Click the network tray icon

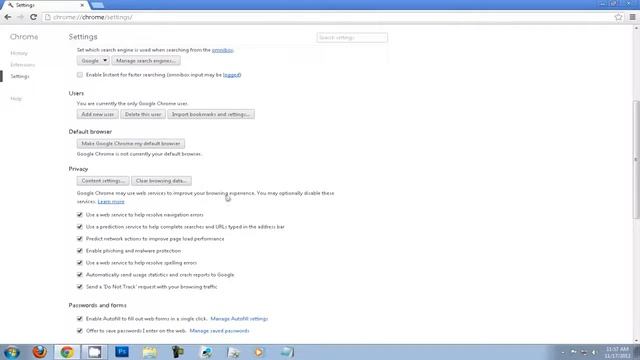584,352
